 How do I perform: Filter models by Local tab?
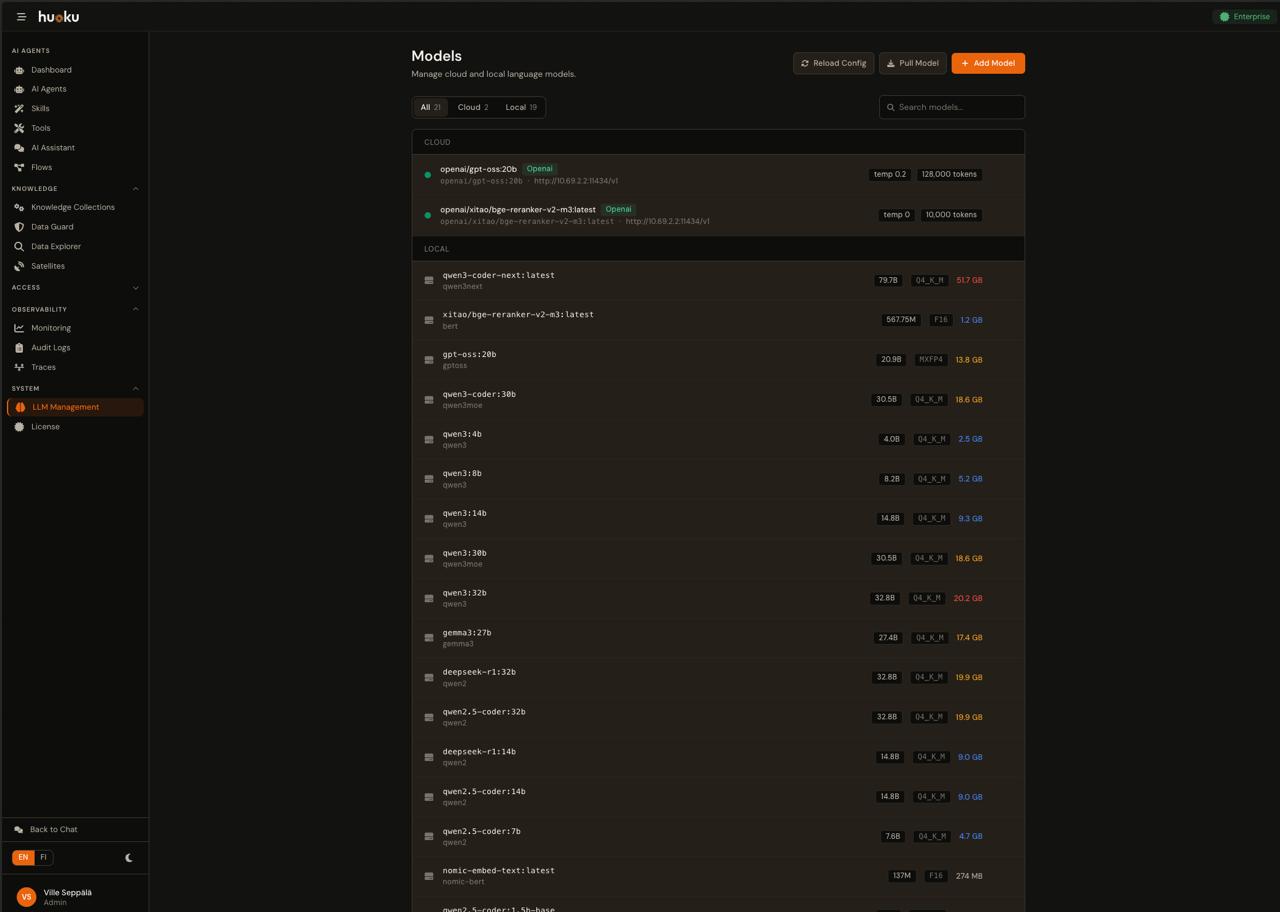click(521, 107)
